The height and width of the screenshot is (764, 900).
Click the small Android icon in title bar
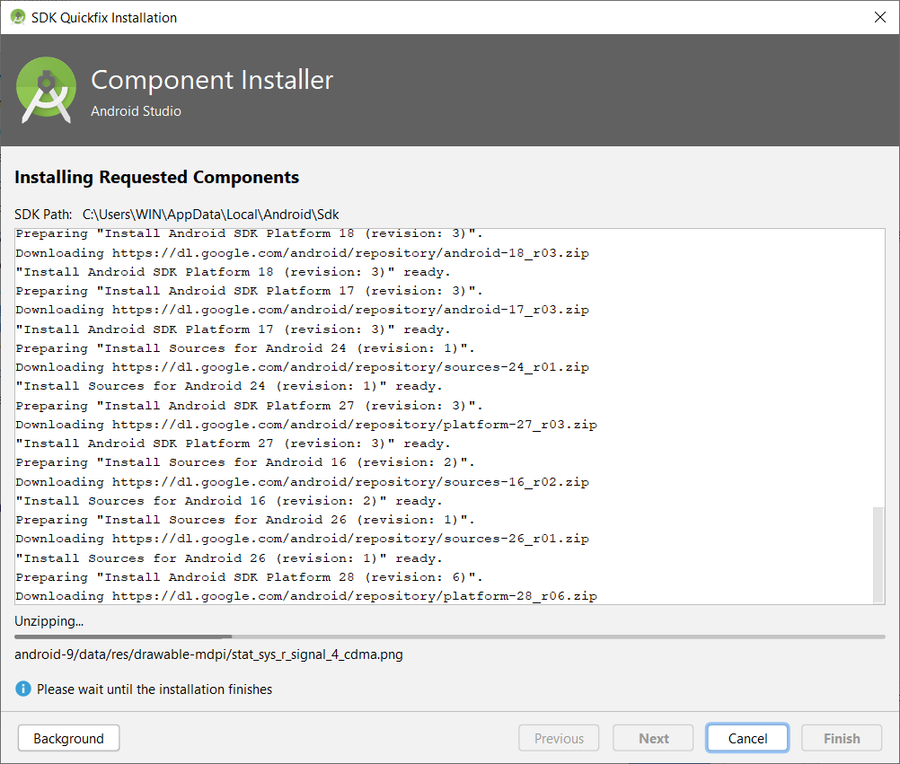pos(17,17)
